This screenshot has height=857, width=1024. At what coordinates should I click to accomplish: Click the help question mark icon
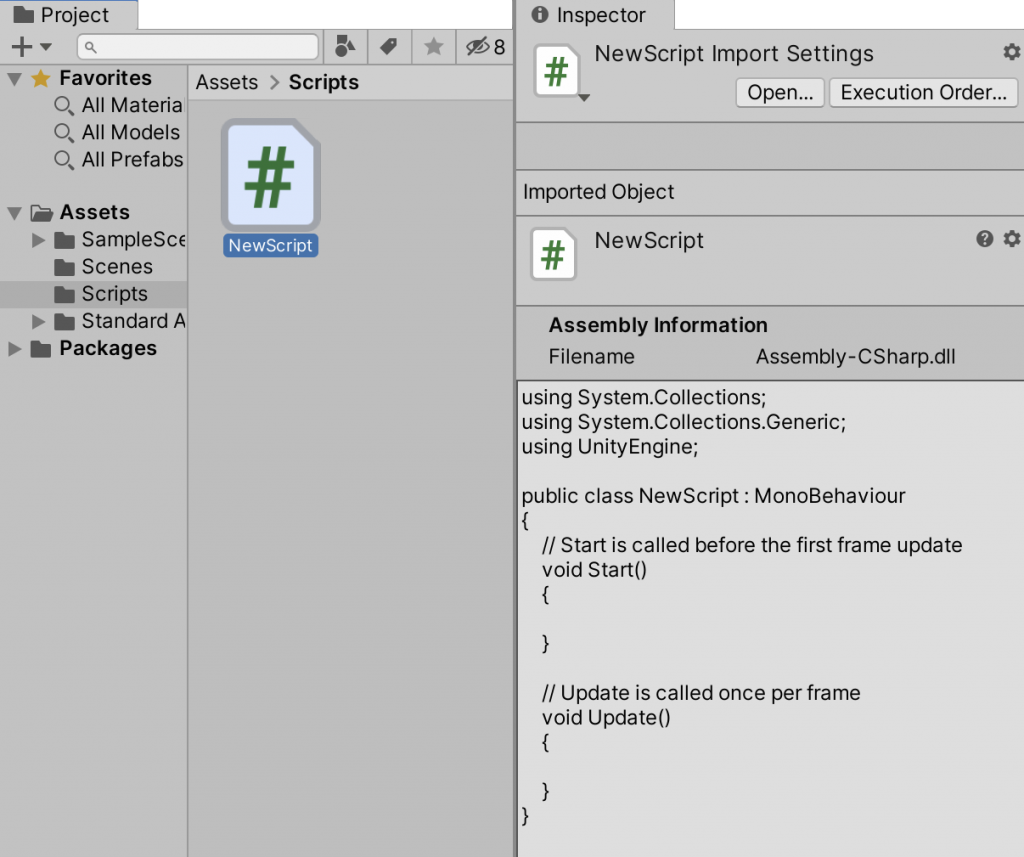pyautogui.click(x=985, y=238)
